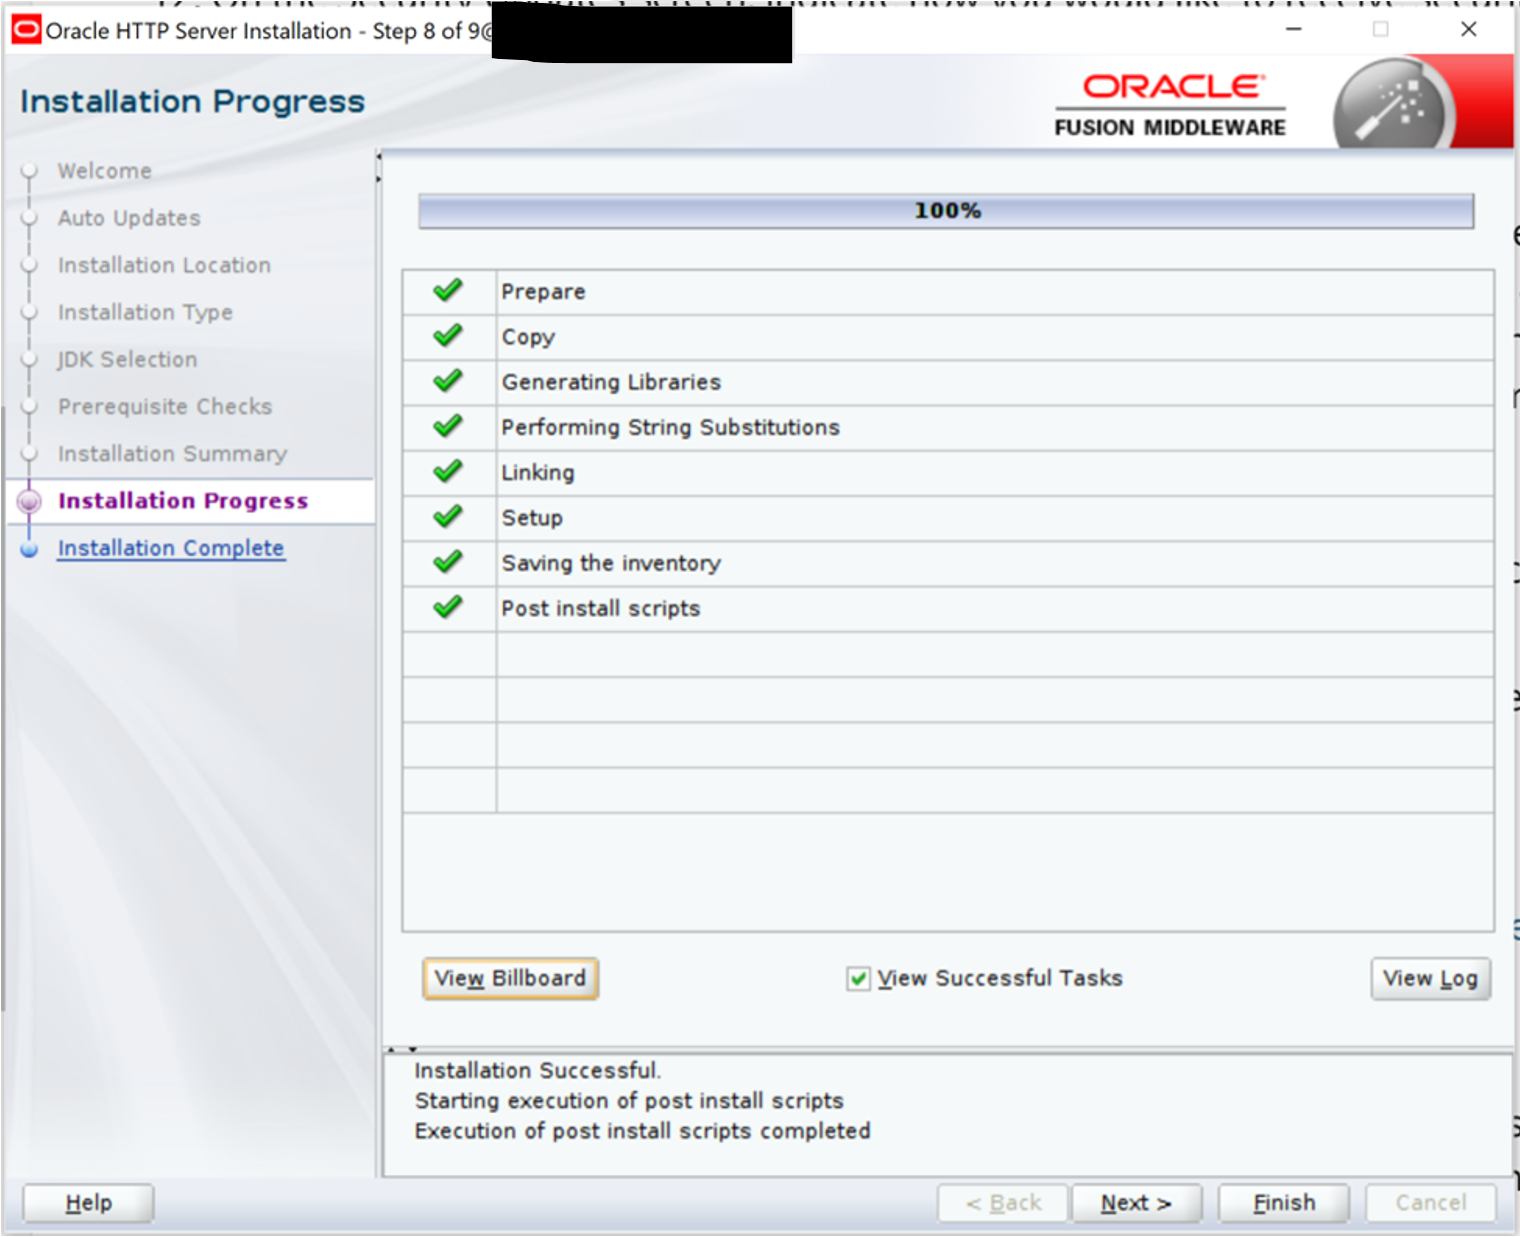Screen dimensions: 1520x1237
Task: Click the checkmark next to Linking
Action: (448, 471)
